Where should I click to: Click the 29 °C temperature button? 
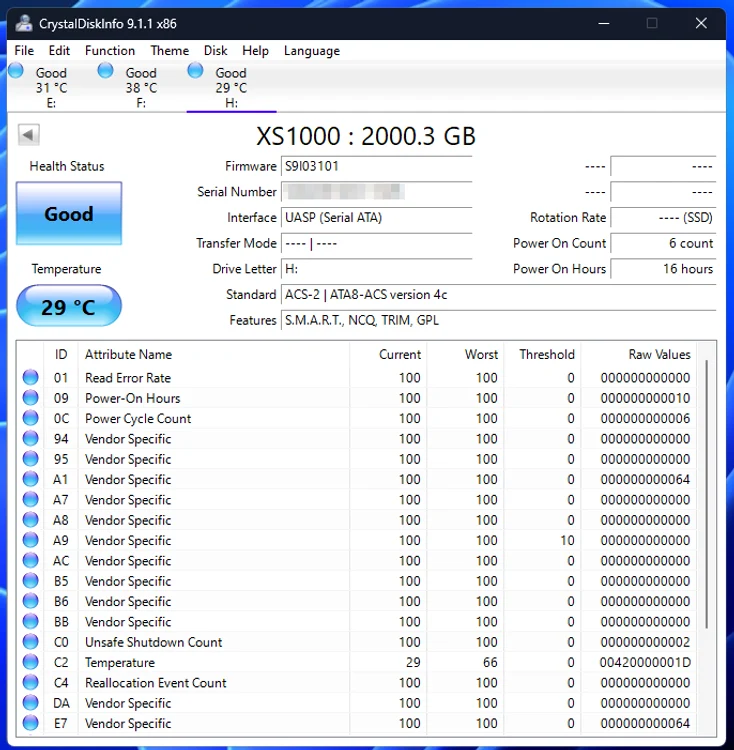69,306
